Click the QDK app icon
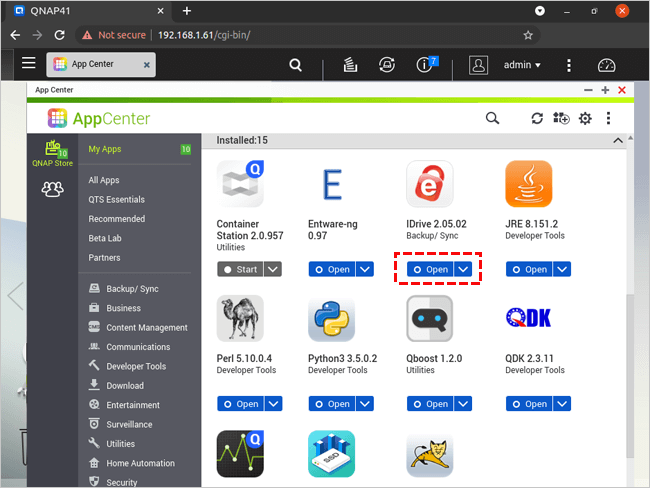The height and width of the screenshot is (488, 650). point(529,318)
